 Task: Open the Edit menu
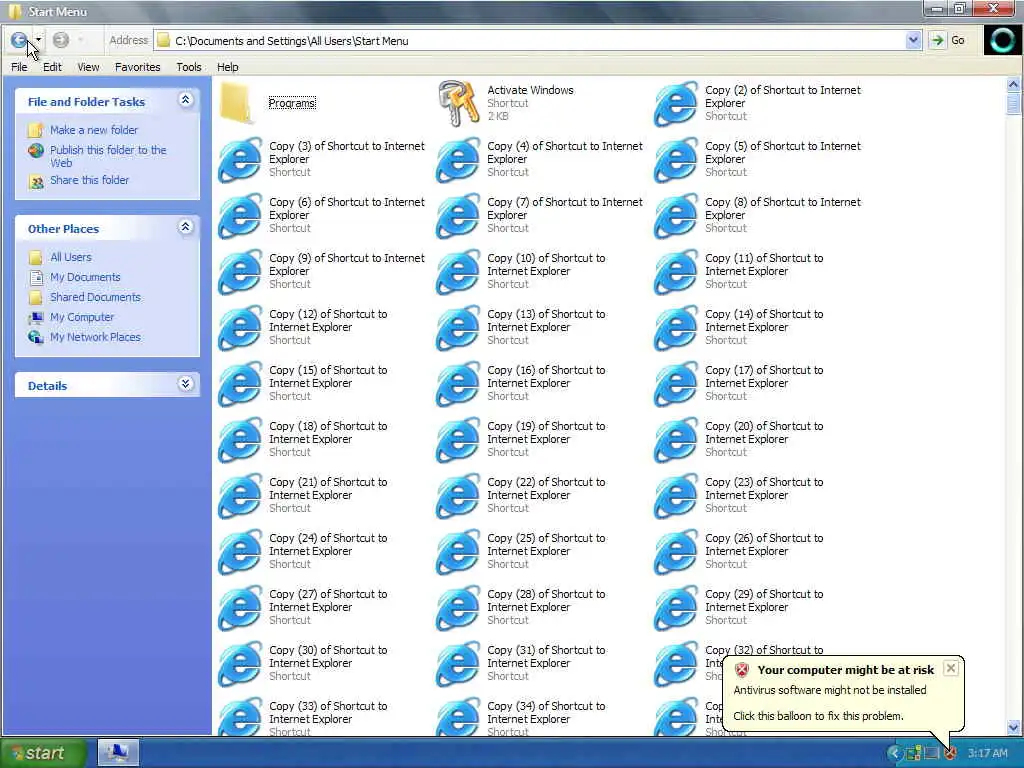point(52,67)
